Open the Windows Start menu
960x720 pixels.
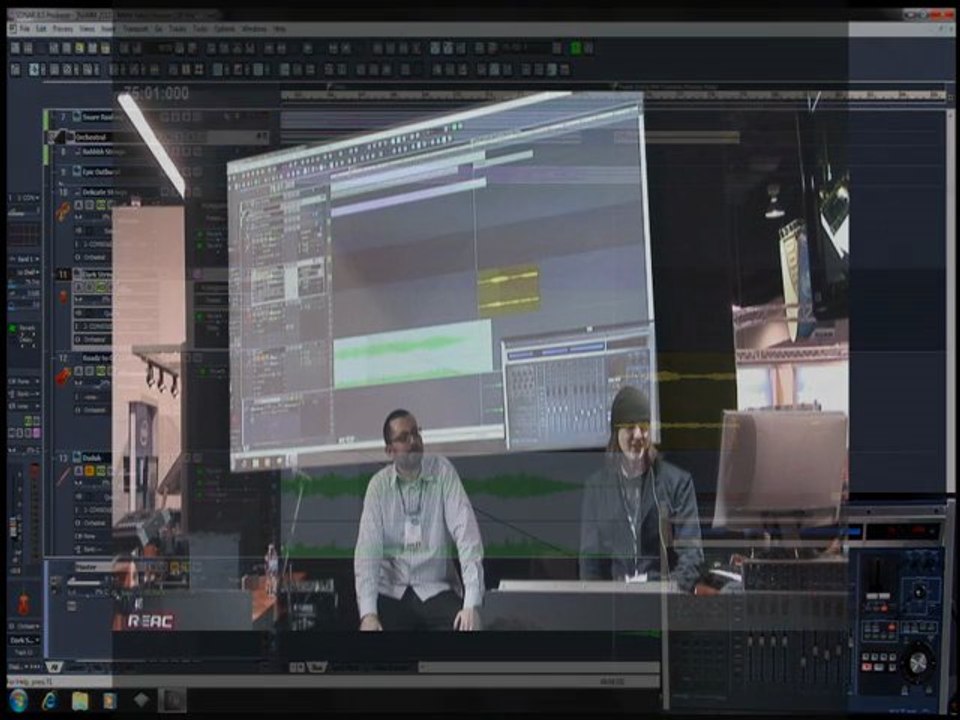18,700
